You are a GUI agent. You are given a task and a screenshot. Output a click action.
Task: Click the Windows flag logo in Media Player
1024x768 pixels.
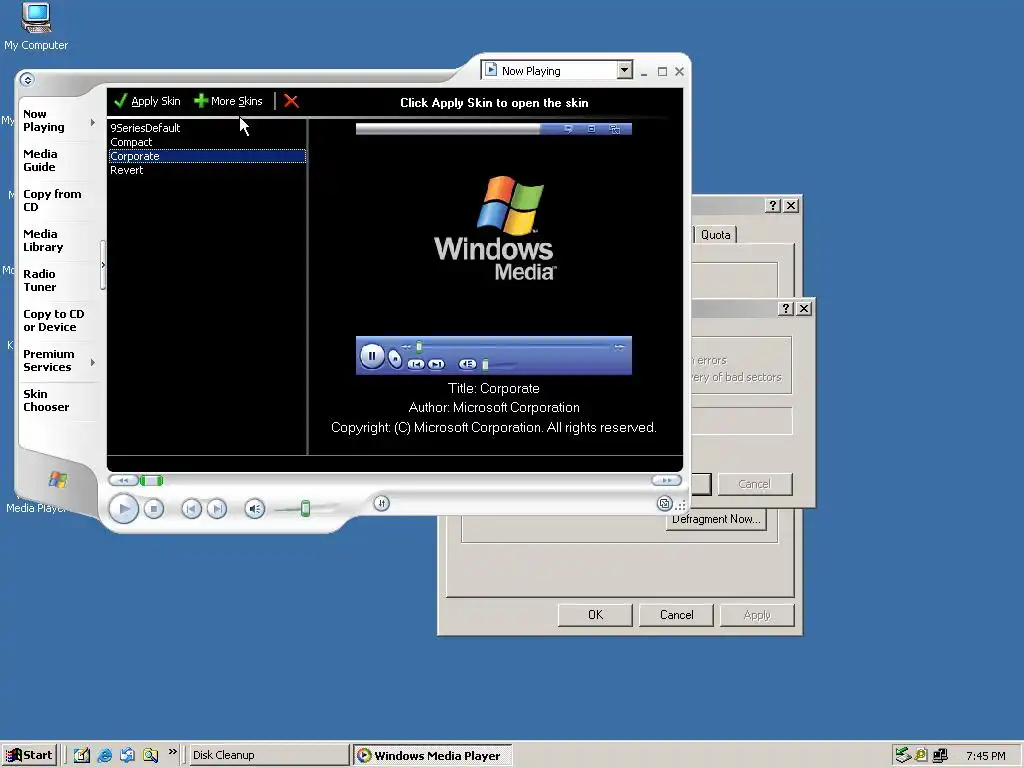tap(57, 479)
